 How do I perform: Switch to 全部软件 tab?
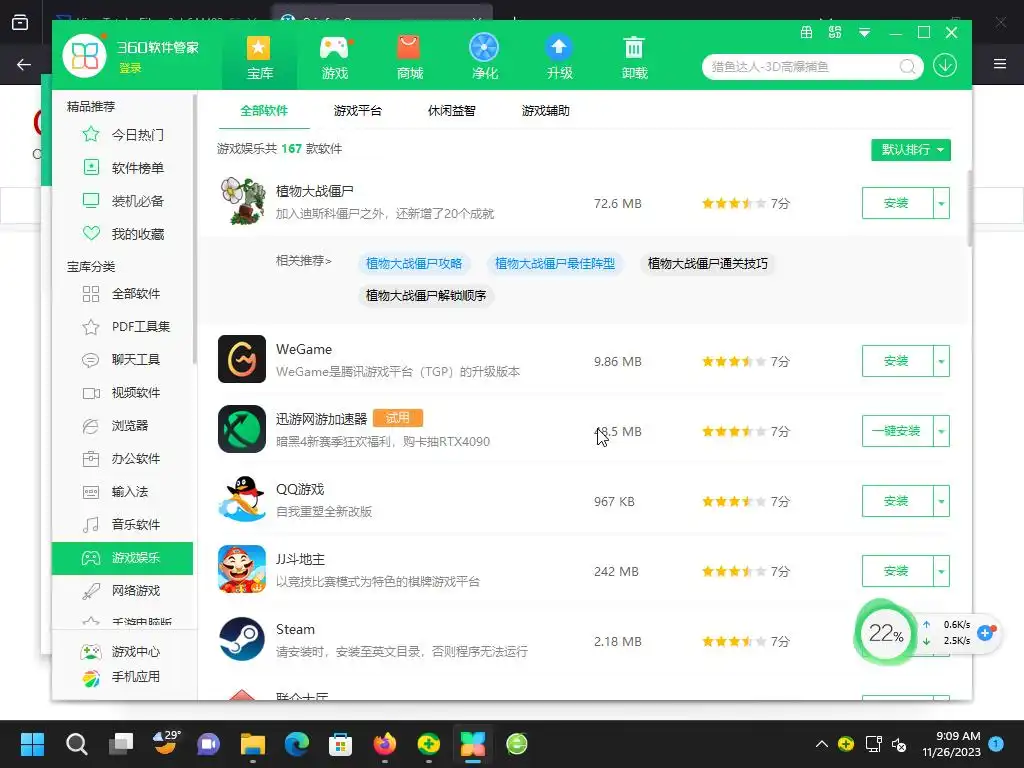tap(264, 111)
